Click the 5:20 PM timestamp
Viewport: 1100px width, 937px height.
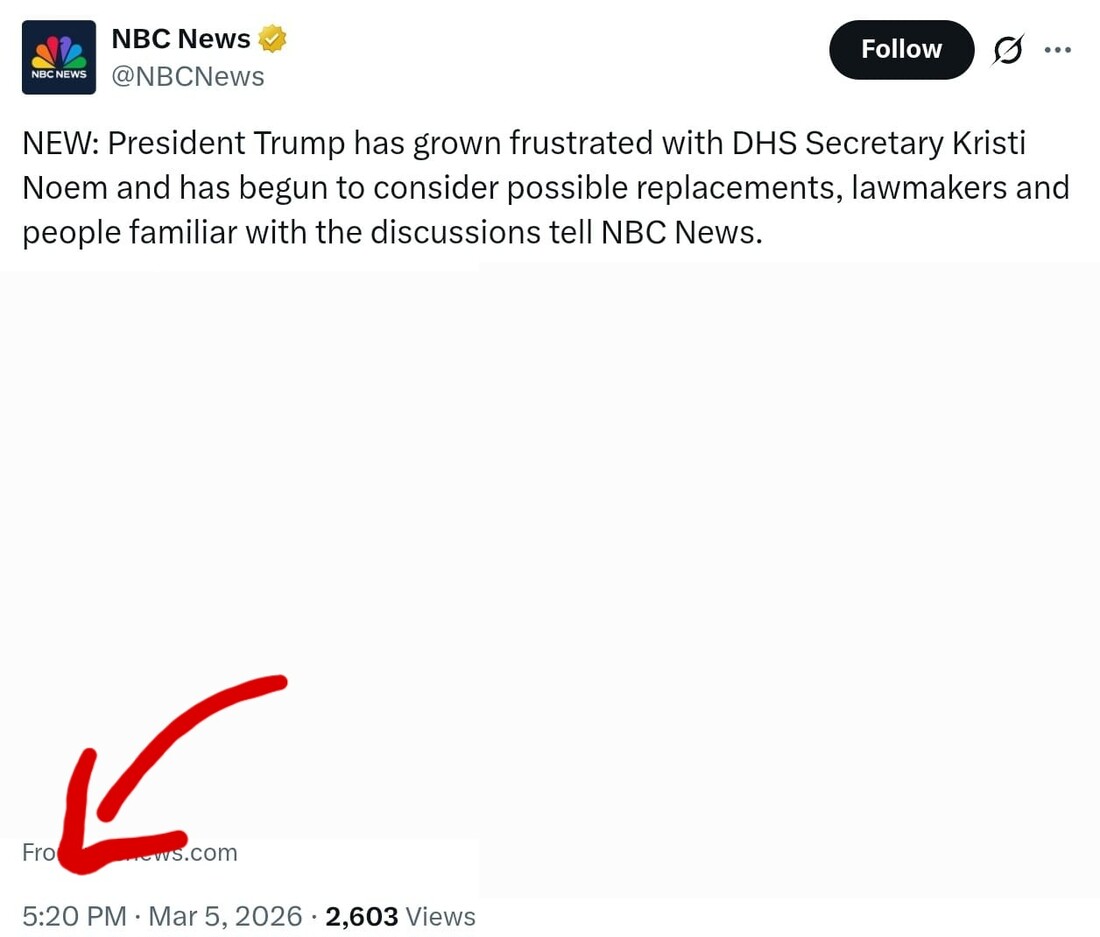(x=74, y=916)
